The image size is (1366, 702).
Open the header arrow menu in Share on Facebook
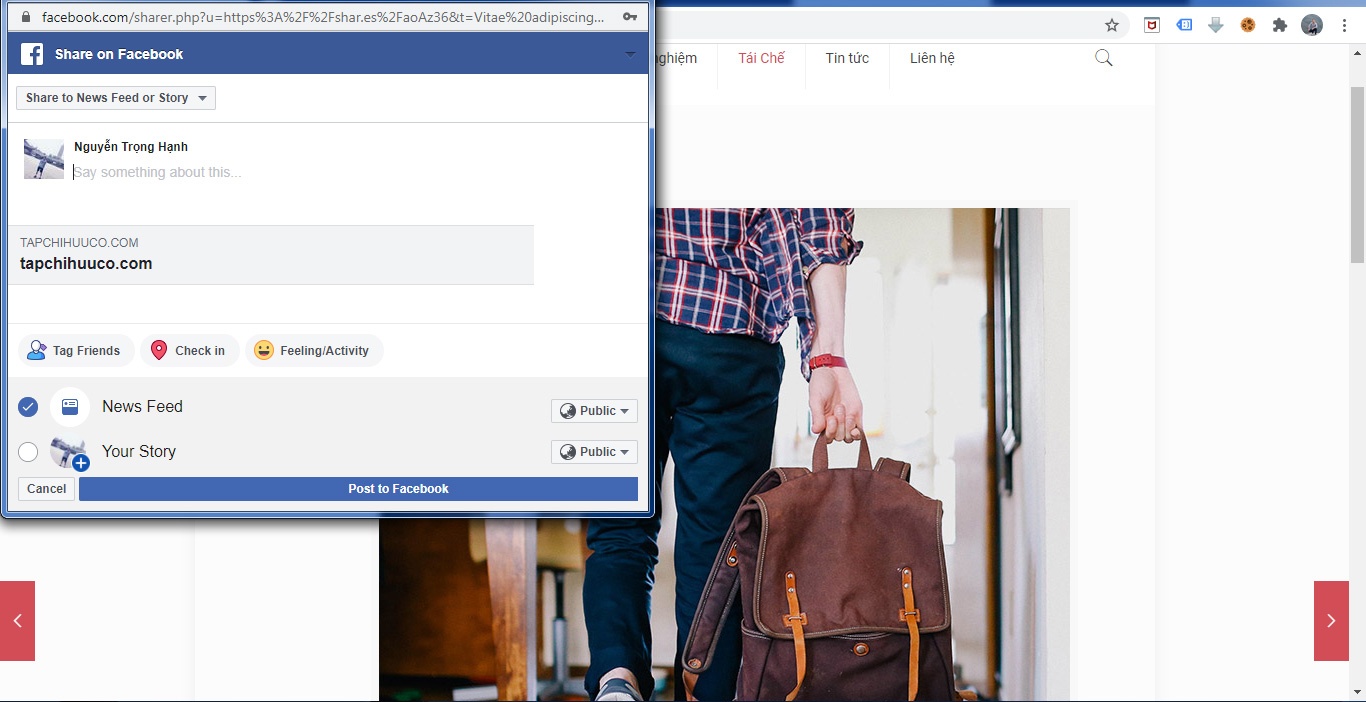pos(630,54)
